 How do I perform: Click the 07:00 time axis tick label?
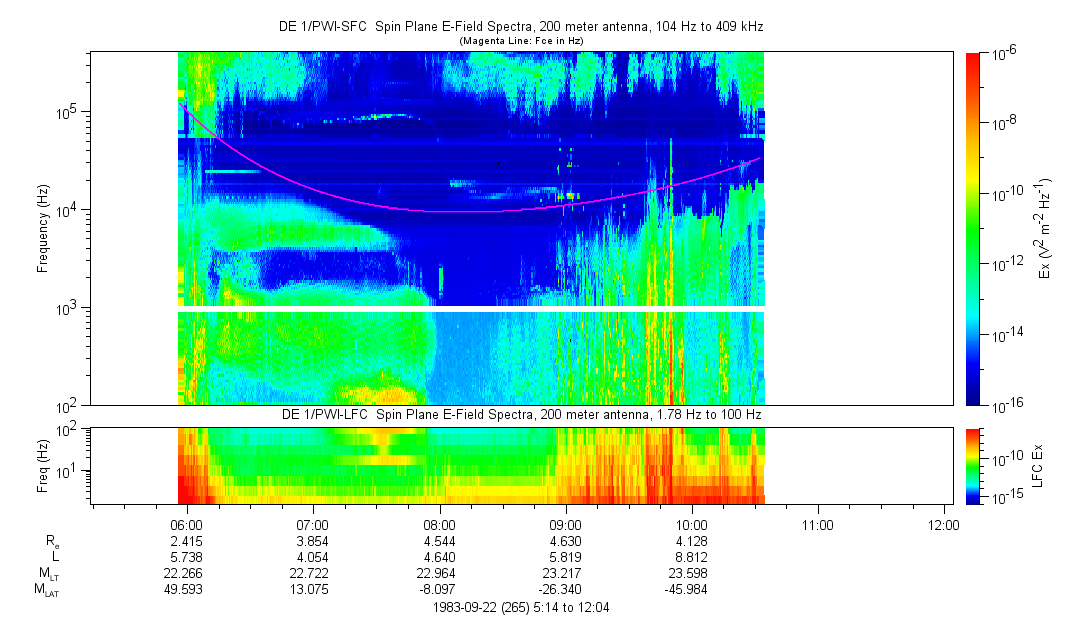(313, 524)
